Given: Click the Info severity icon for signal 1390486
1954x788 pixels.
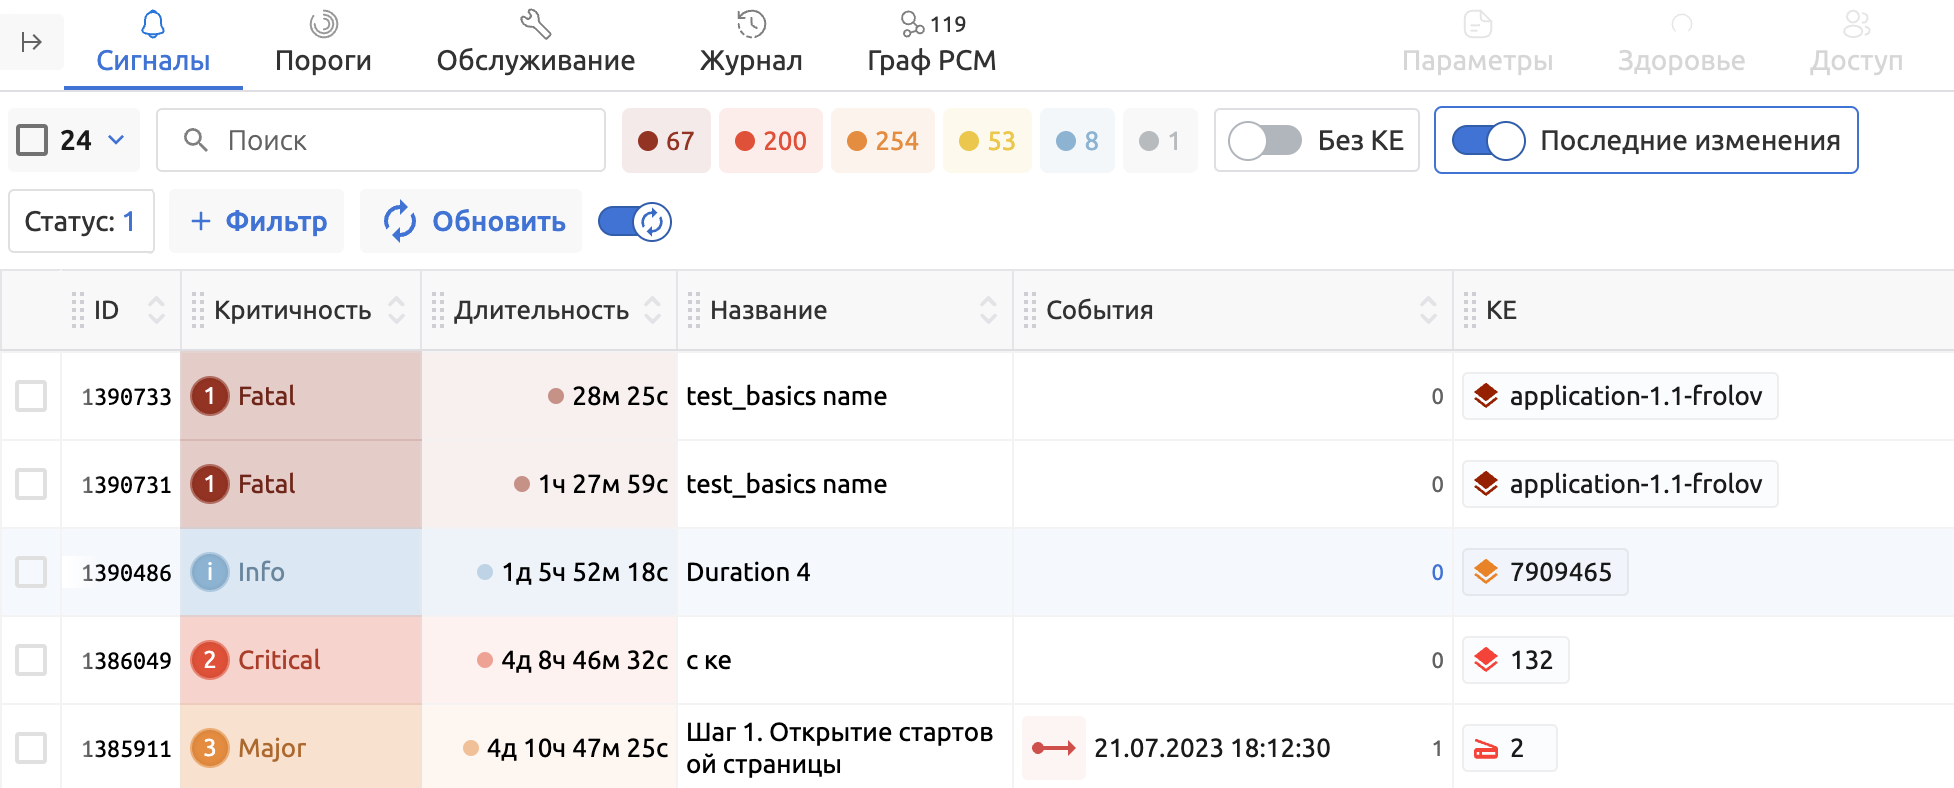Looking at the screenshot, I should point(210,573).
